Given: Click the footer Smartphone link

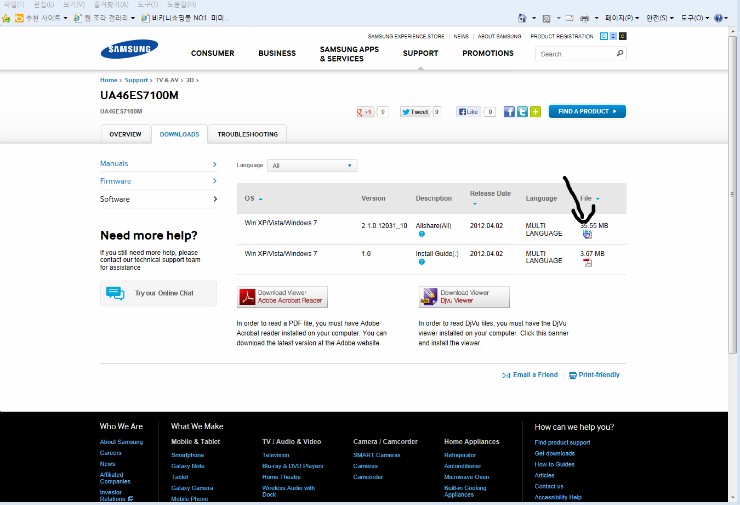Looking at the screenshot, I should point(187,455).
